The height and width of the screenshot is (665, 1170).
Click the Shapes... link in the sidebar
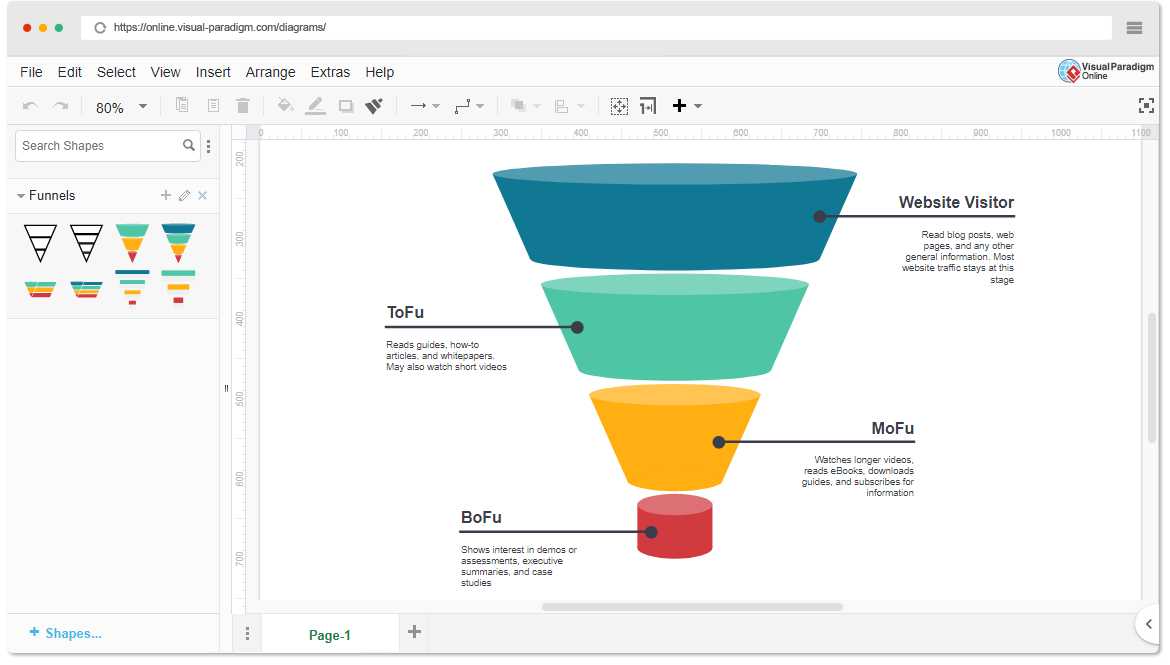[x=65, y=633]
